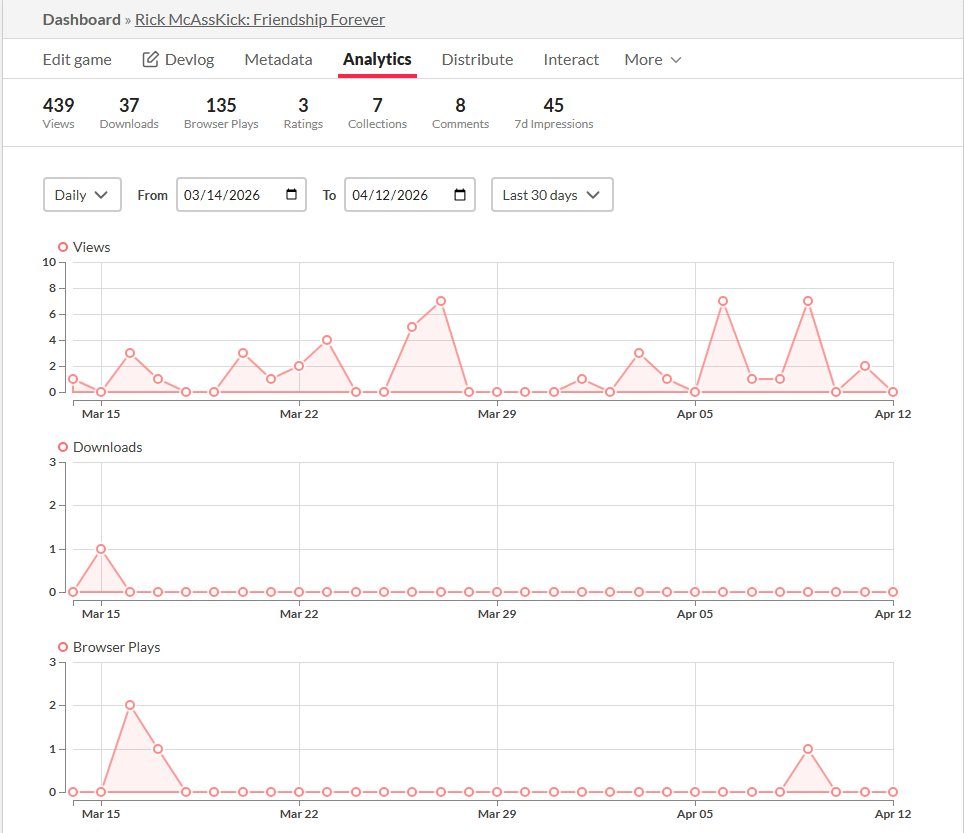Expand the More menu chevron
The width and height of the screenshot is (964, 833).
pyautogui.click(x=678, y=60)
